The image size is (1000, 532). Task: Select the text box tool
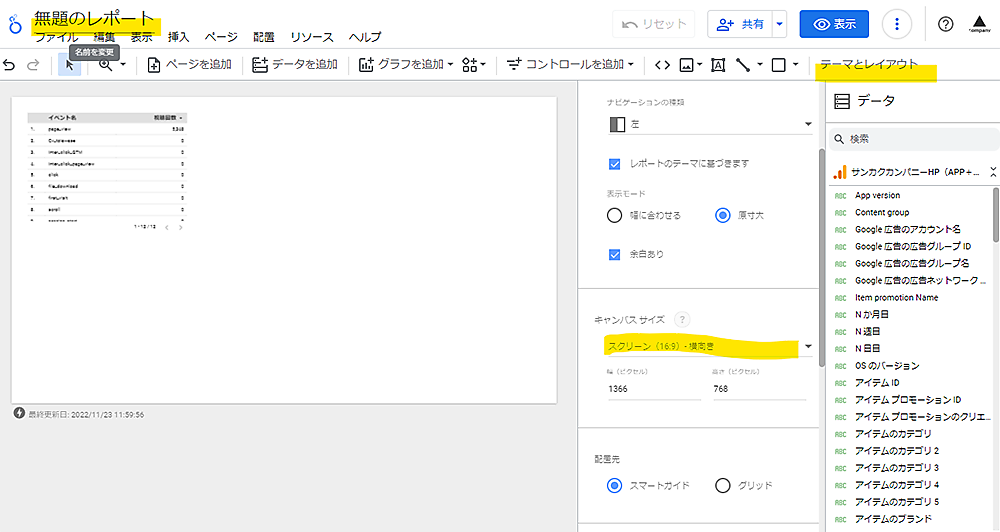(717, 65)
